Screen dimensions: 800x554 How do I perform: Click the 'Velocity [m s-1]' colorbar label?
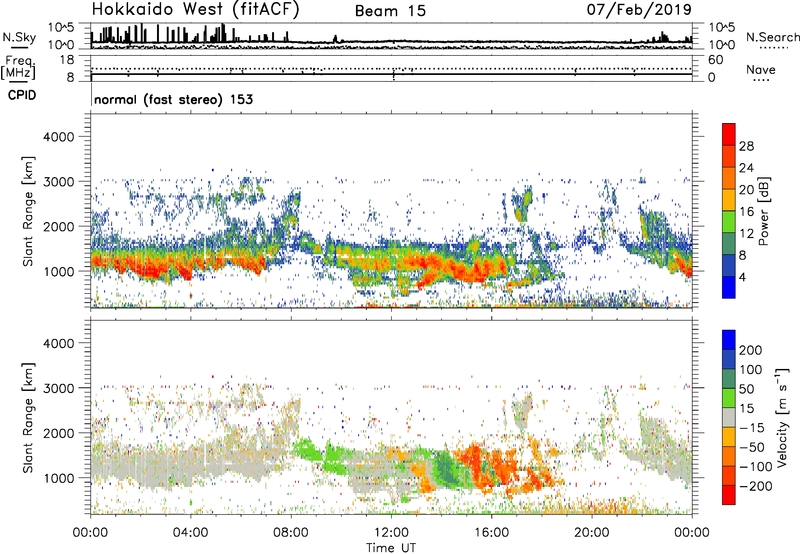pyautogui.click(x=782, y=417)
